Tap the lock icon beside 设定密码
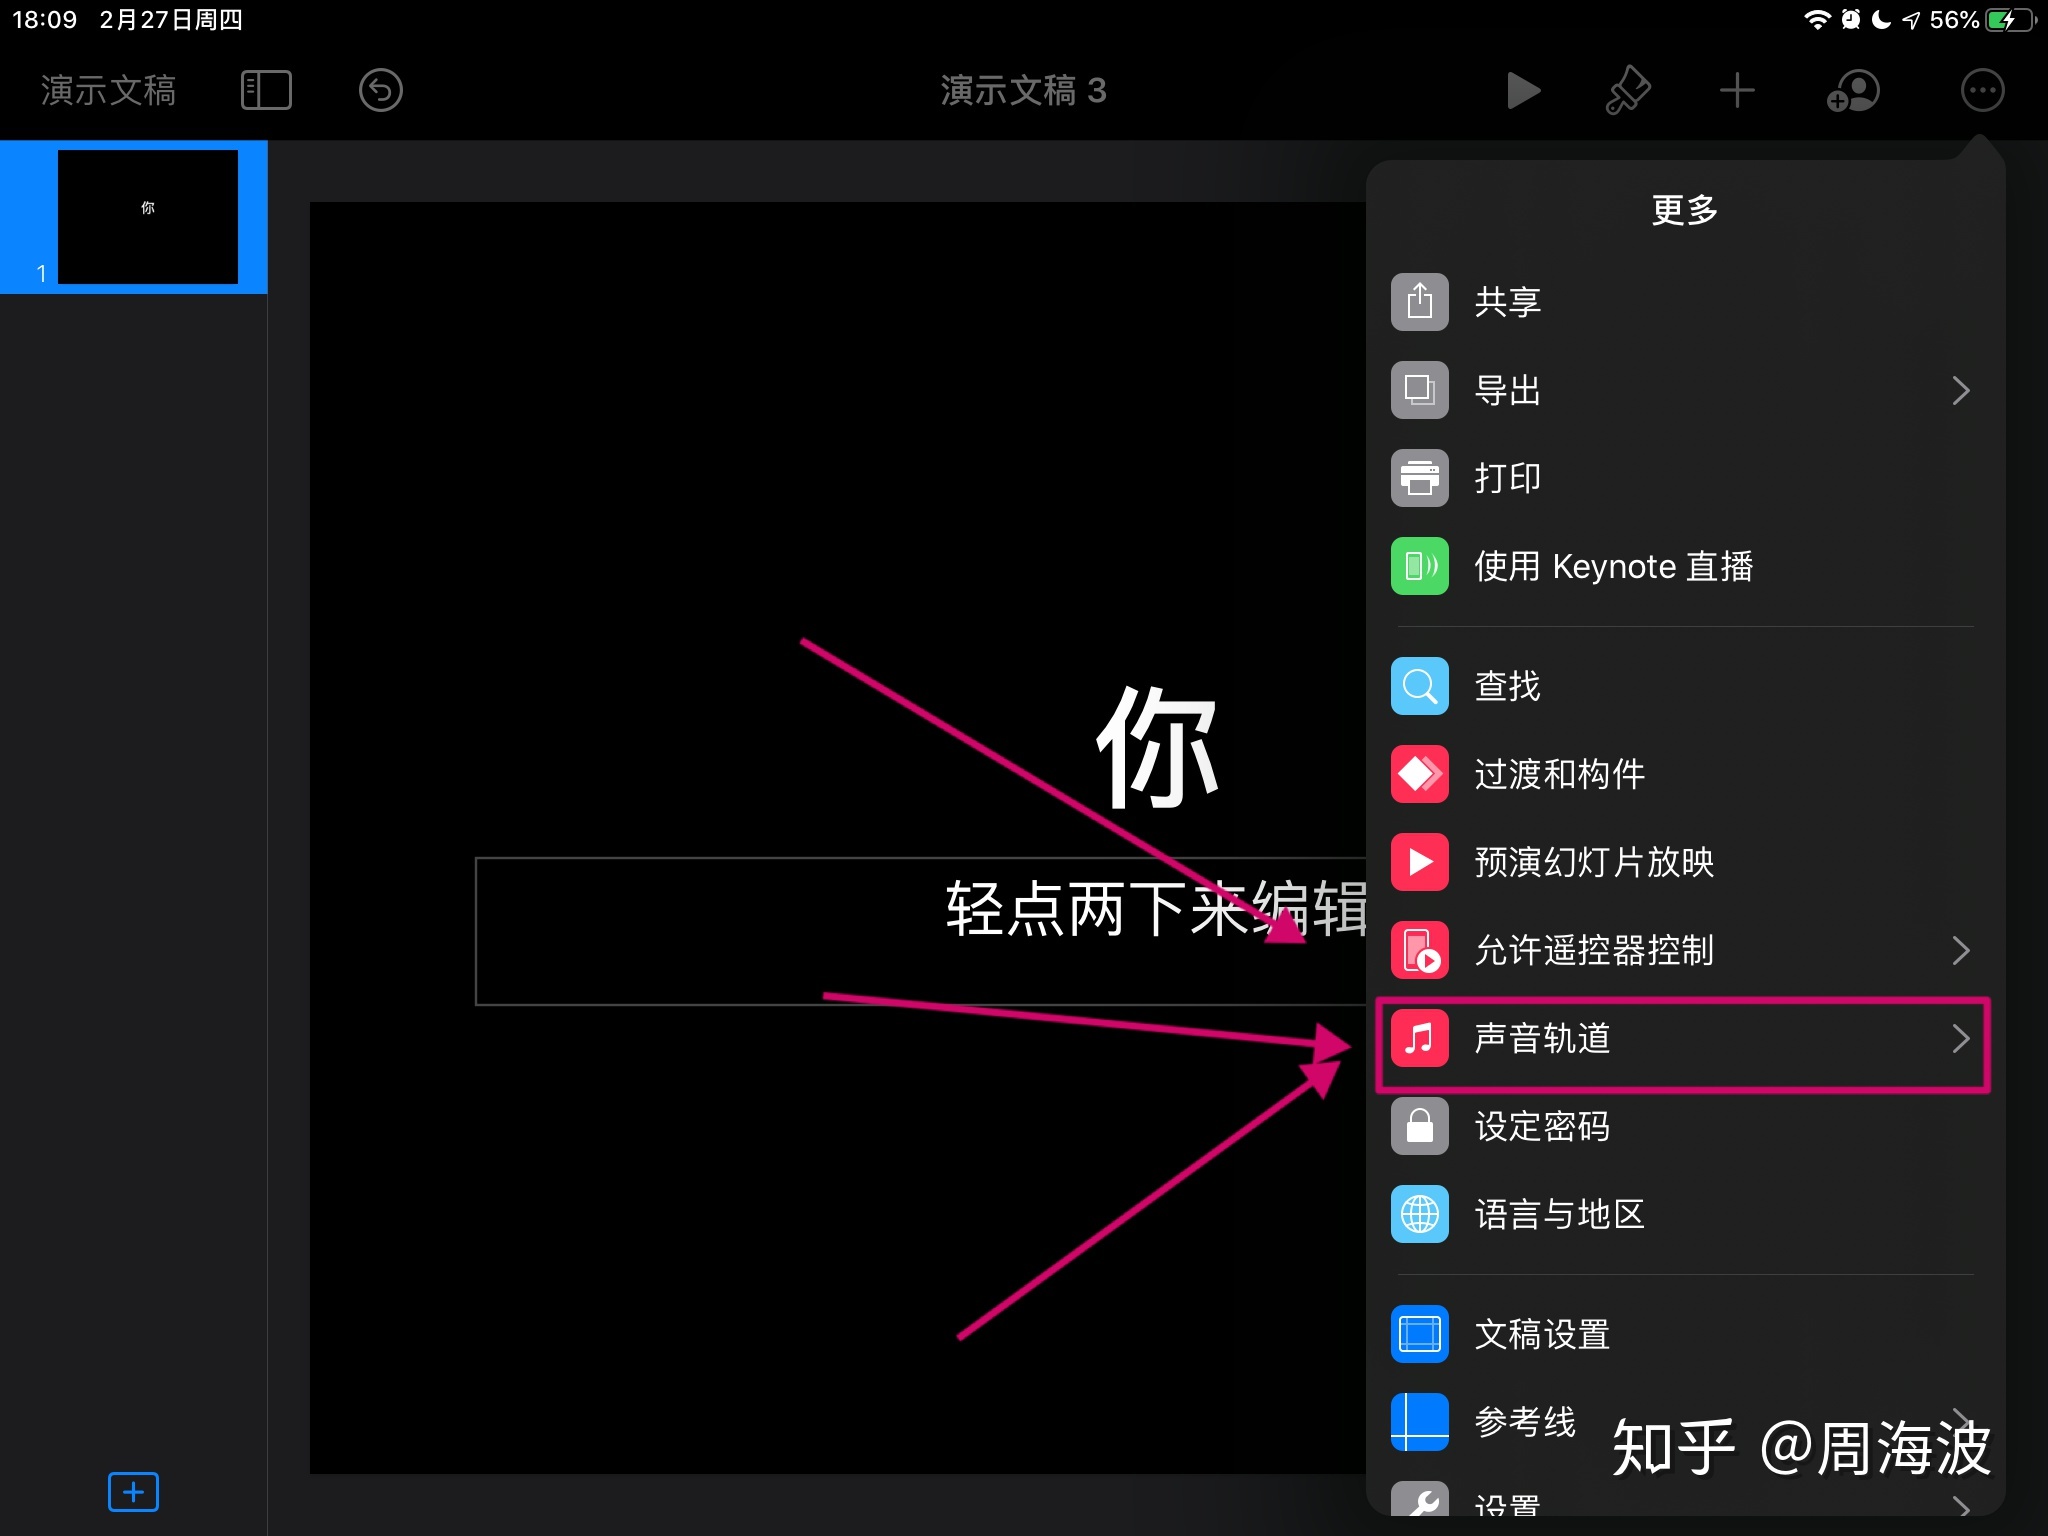The width and height of the screenshot is (2048, 1536). pyautogui.click(x=1419, y=1126)
